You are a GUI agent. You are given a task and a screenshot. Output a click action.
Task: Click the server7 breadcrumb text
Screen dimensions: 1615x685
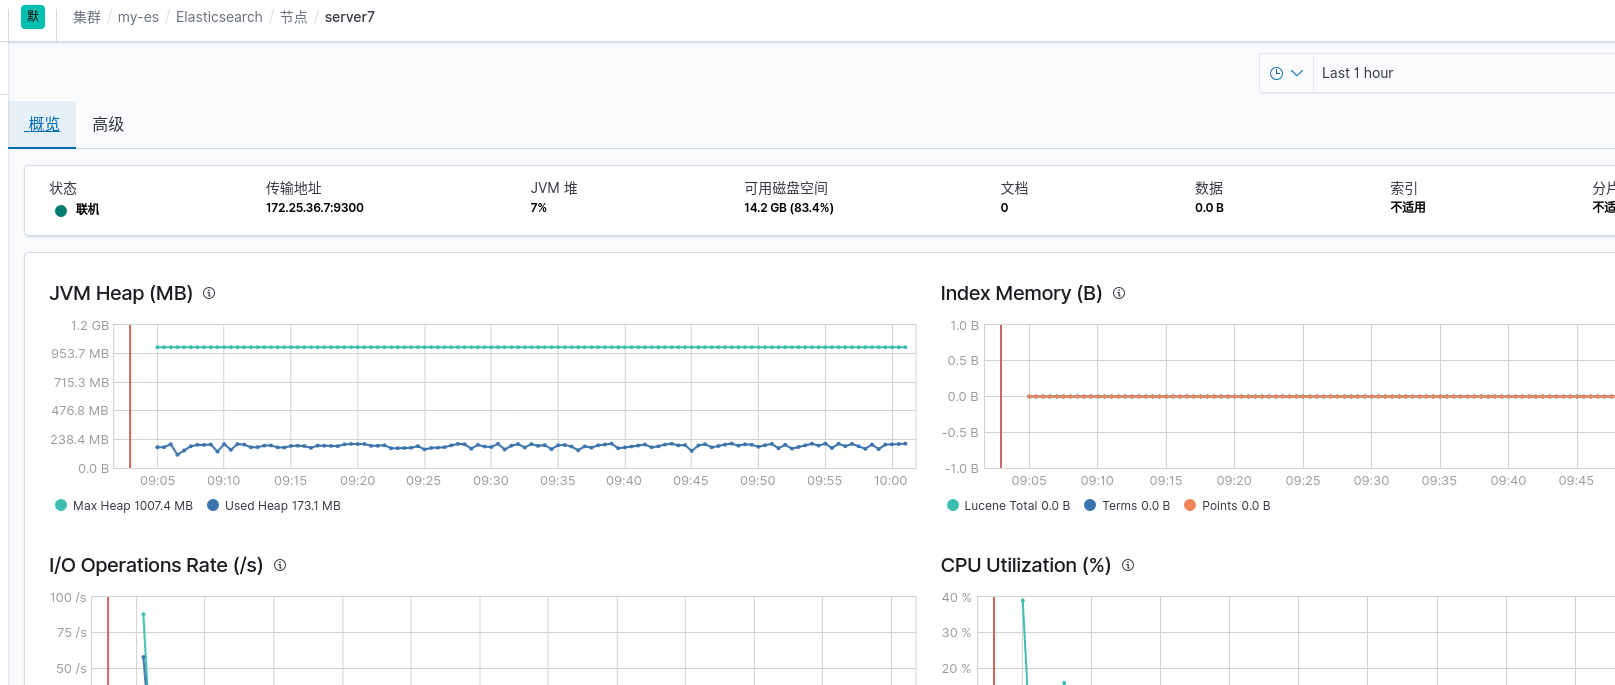350,17
